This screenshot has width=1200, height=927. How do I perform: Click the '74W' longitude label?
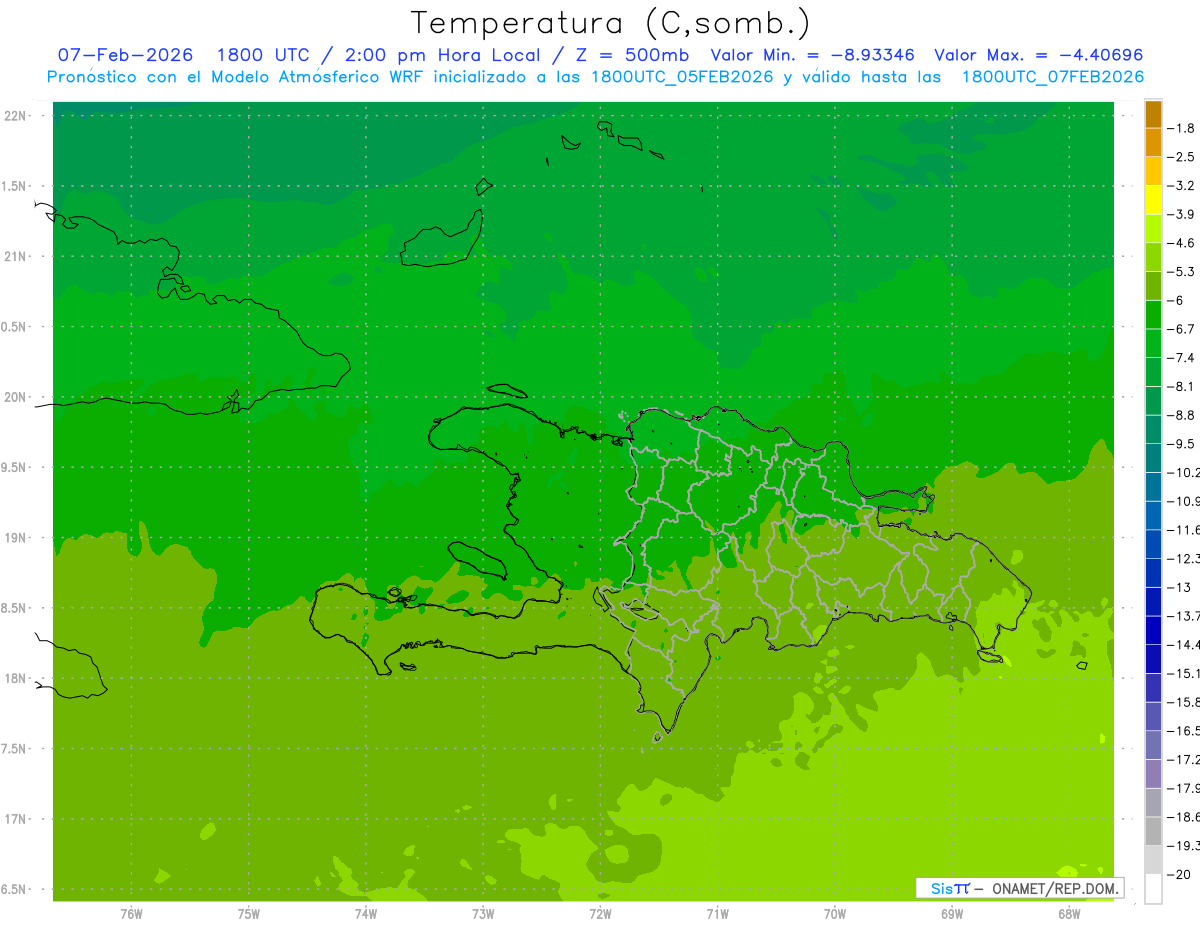click(x=365, y=914)
